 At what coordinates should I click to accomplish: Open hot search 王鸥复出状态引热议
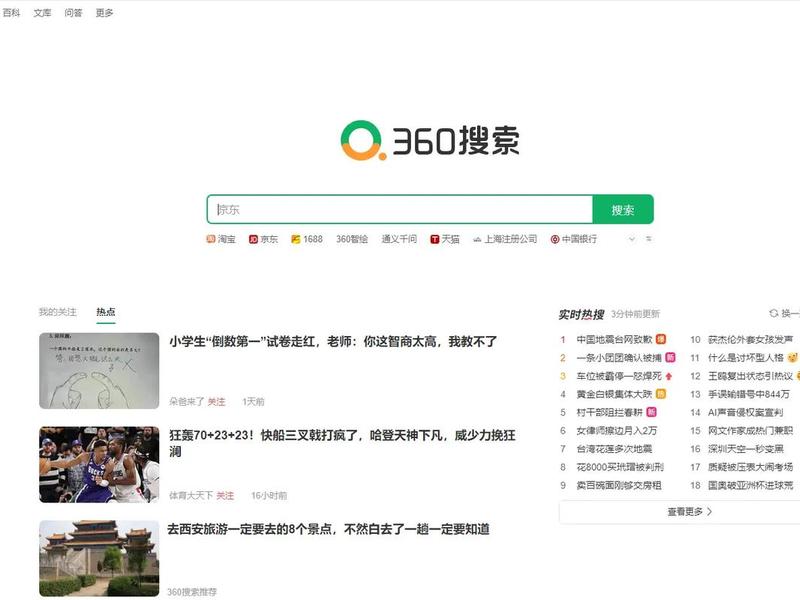(x=751, y=376)
